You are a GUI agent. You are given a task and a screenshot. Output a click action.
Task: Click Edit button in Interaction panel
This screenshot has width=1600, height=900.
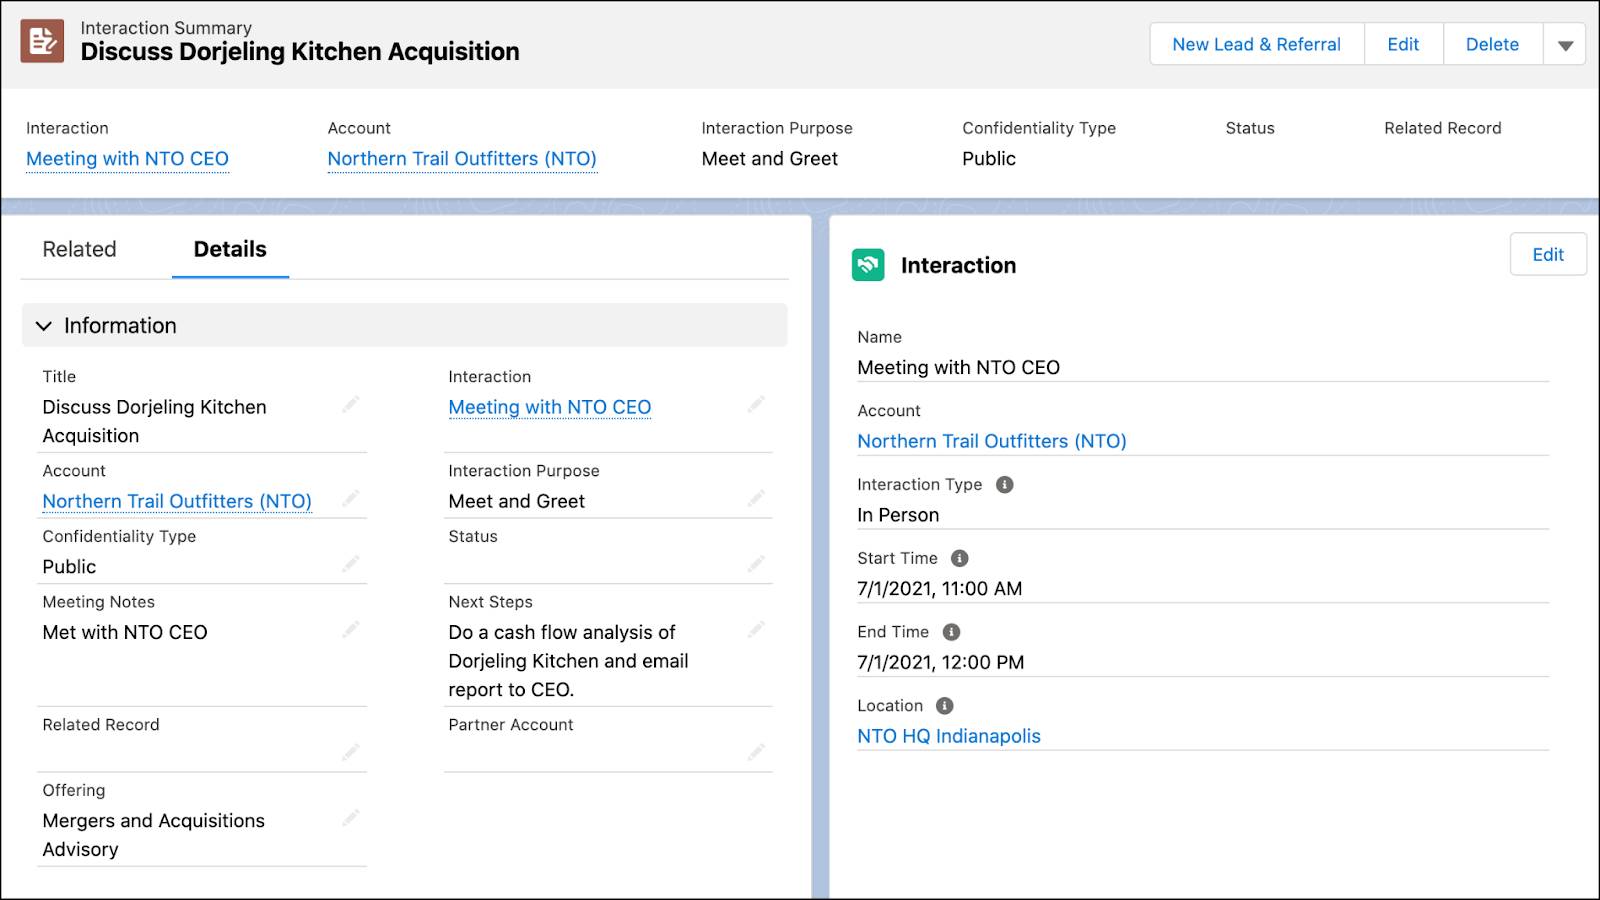(x=1548, y=255)
